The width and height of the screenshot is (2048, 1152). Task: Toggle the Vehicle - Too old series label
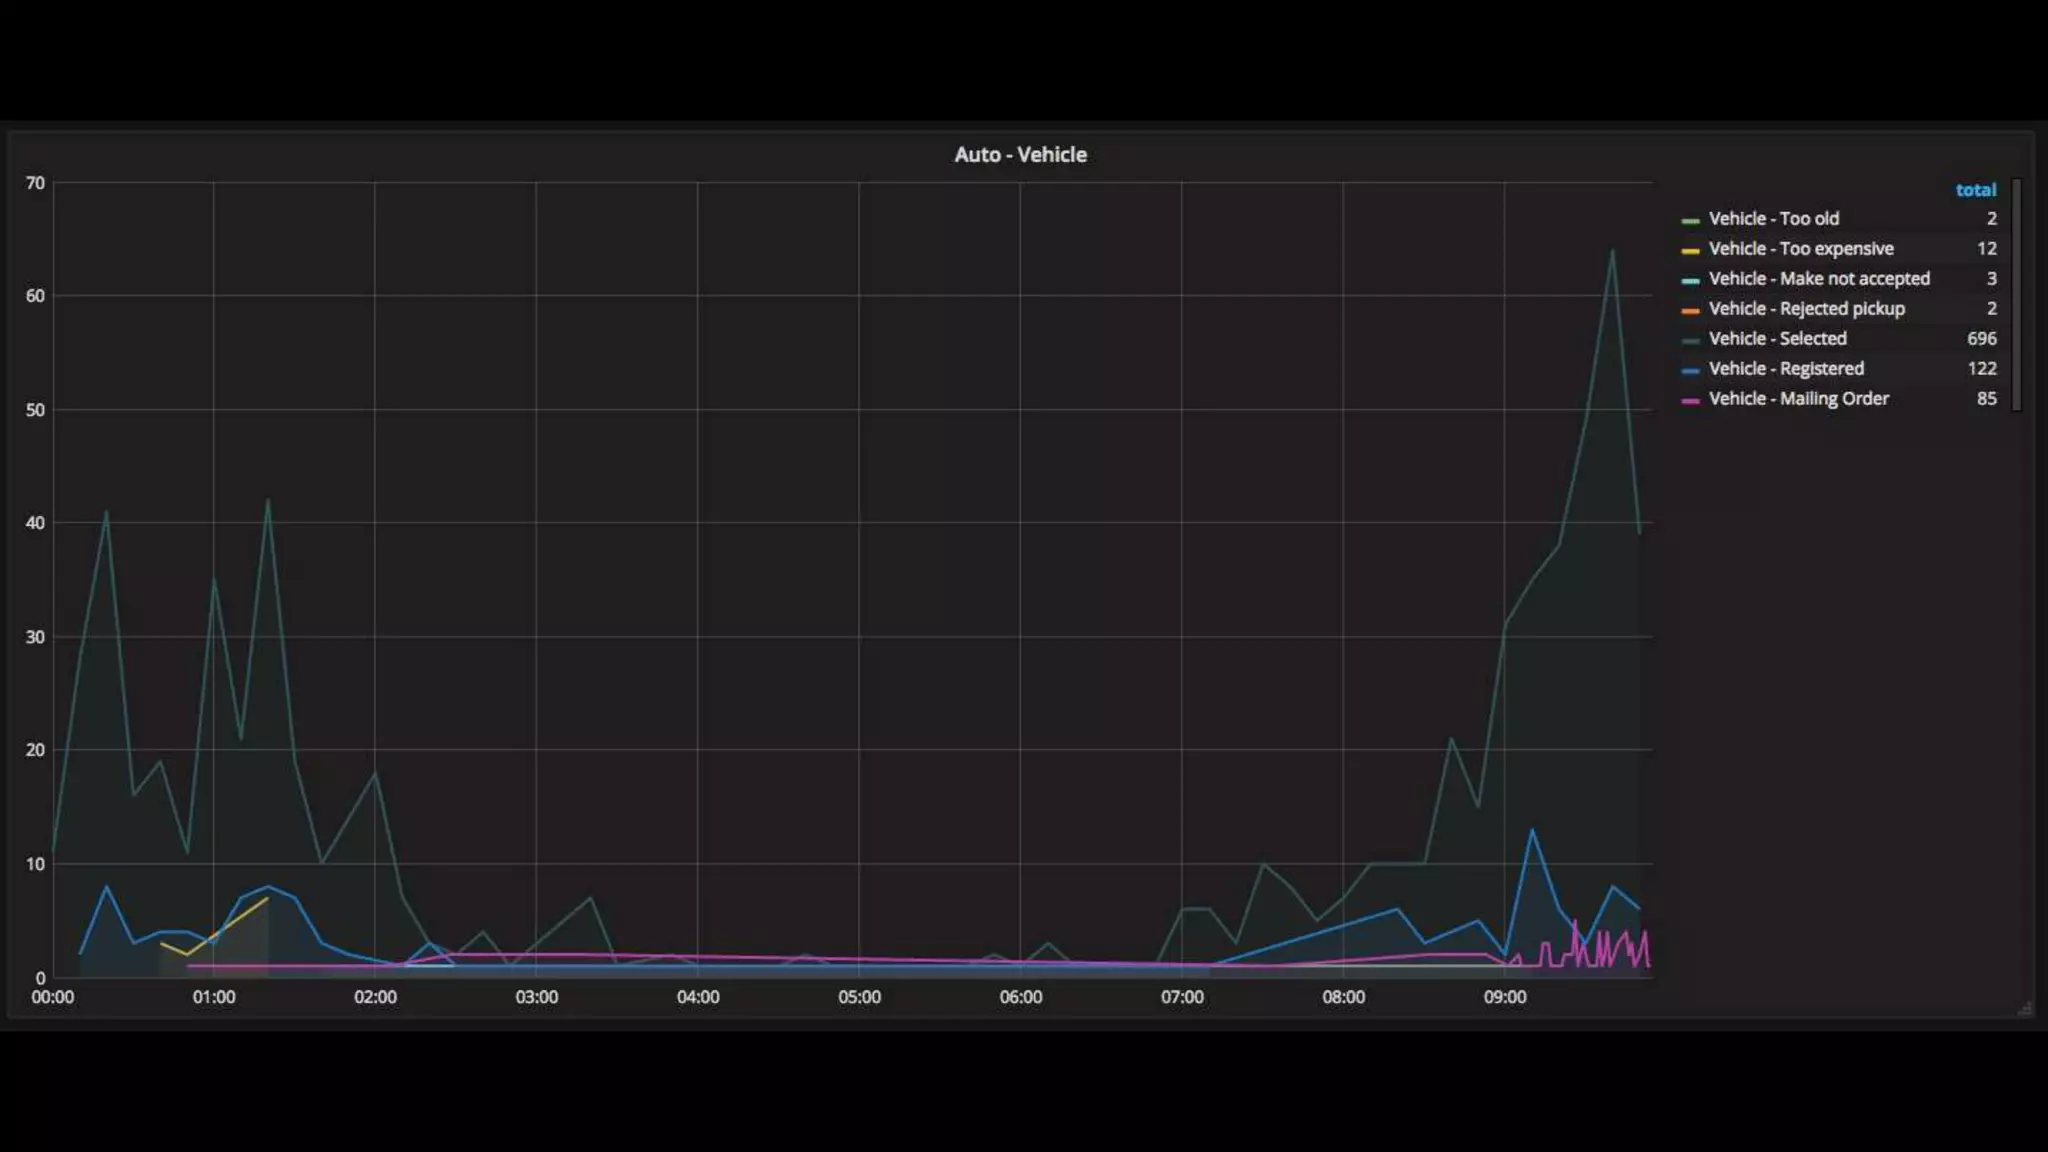pos(1773,219)
